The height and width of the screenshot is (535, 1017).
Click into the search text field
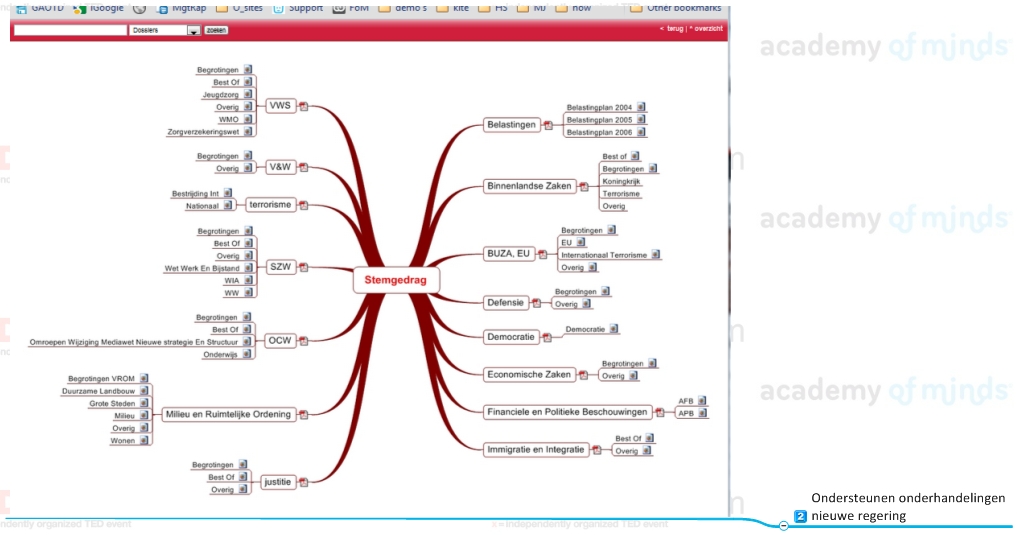(70, 30)
